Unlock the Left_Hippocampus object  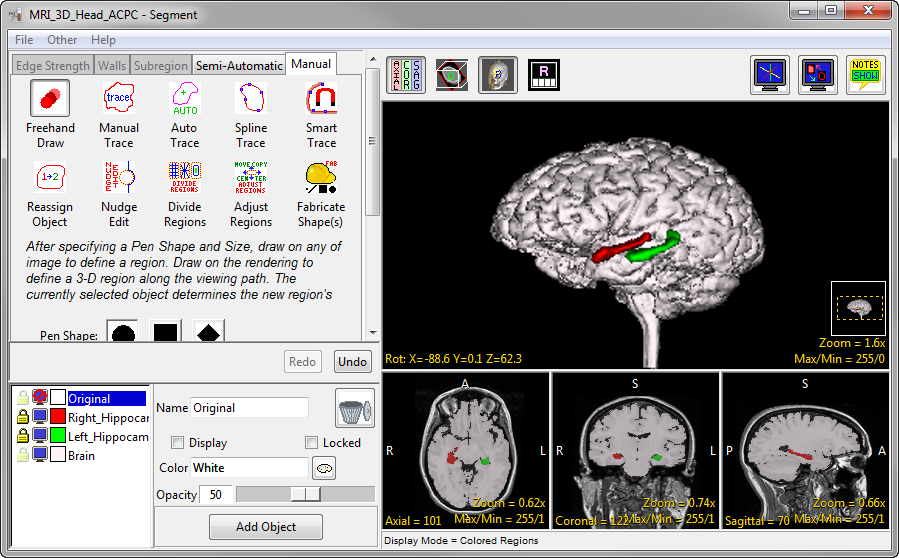[x=22, y=436]
